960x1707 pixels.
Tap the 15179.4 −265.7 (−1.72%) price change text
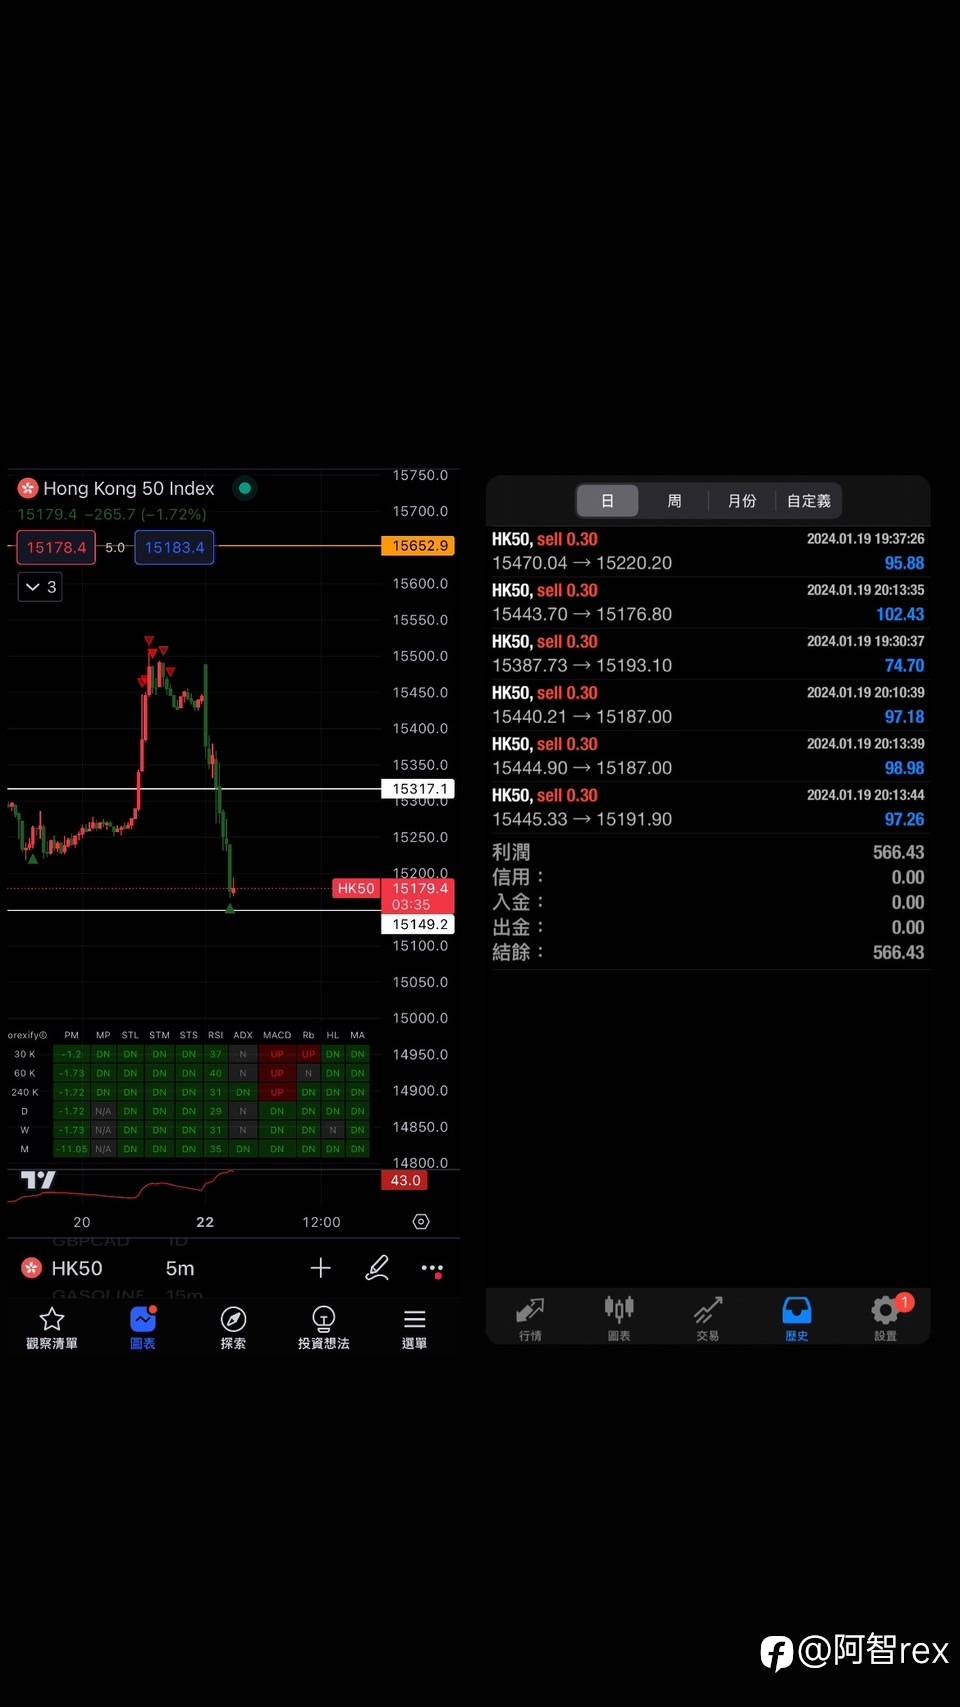coord(112,514)
